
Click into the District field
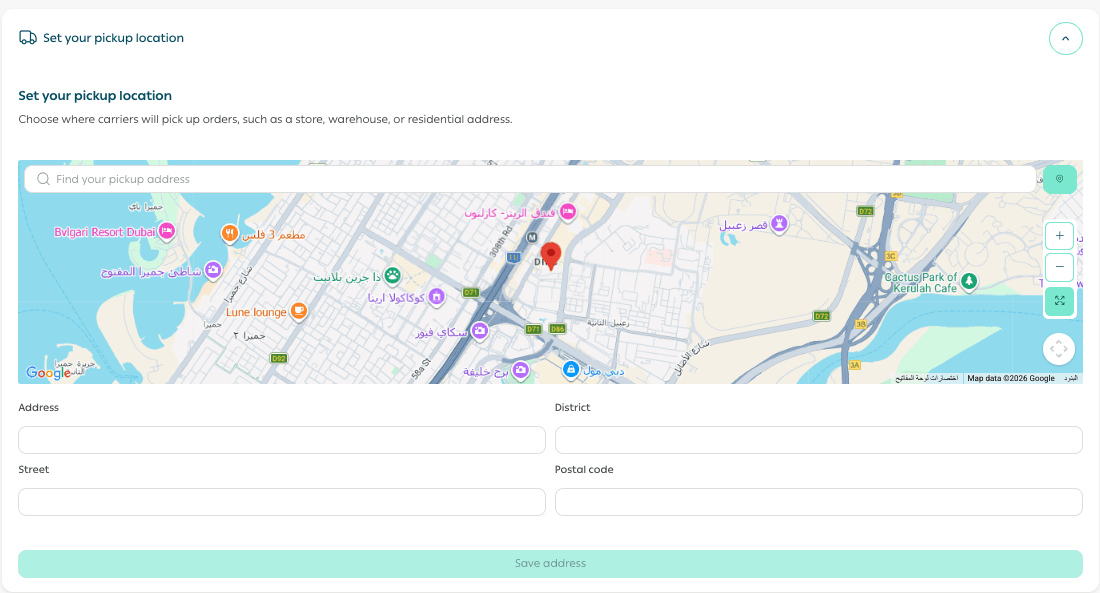click(818, 440)
